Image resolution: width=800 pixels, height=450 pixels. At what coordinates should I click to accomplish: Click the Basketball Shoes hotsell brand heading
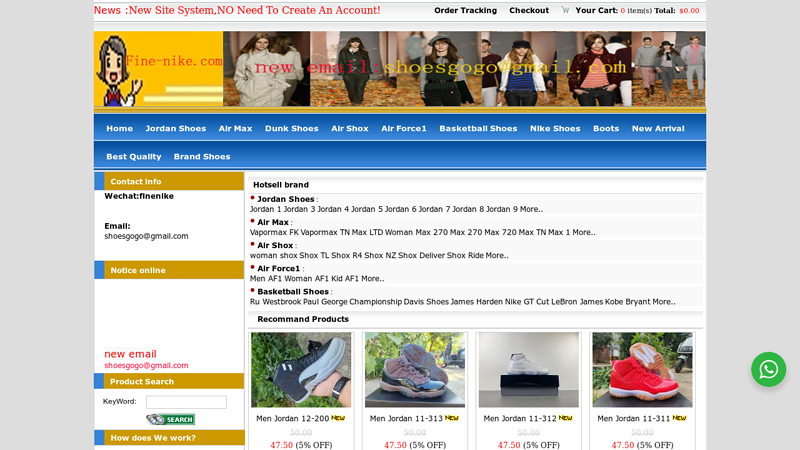pos(293,291)
